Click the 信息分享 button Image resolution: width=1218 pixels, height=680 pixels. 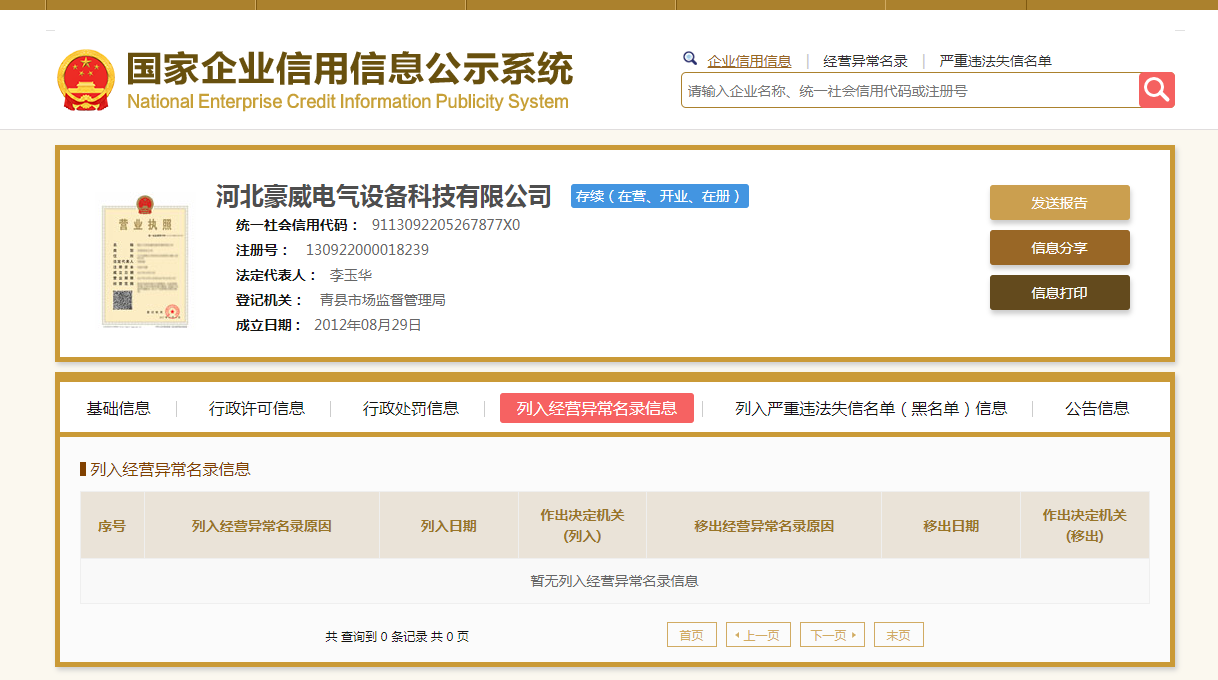coord(1059,247)
